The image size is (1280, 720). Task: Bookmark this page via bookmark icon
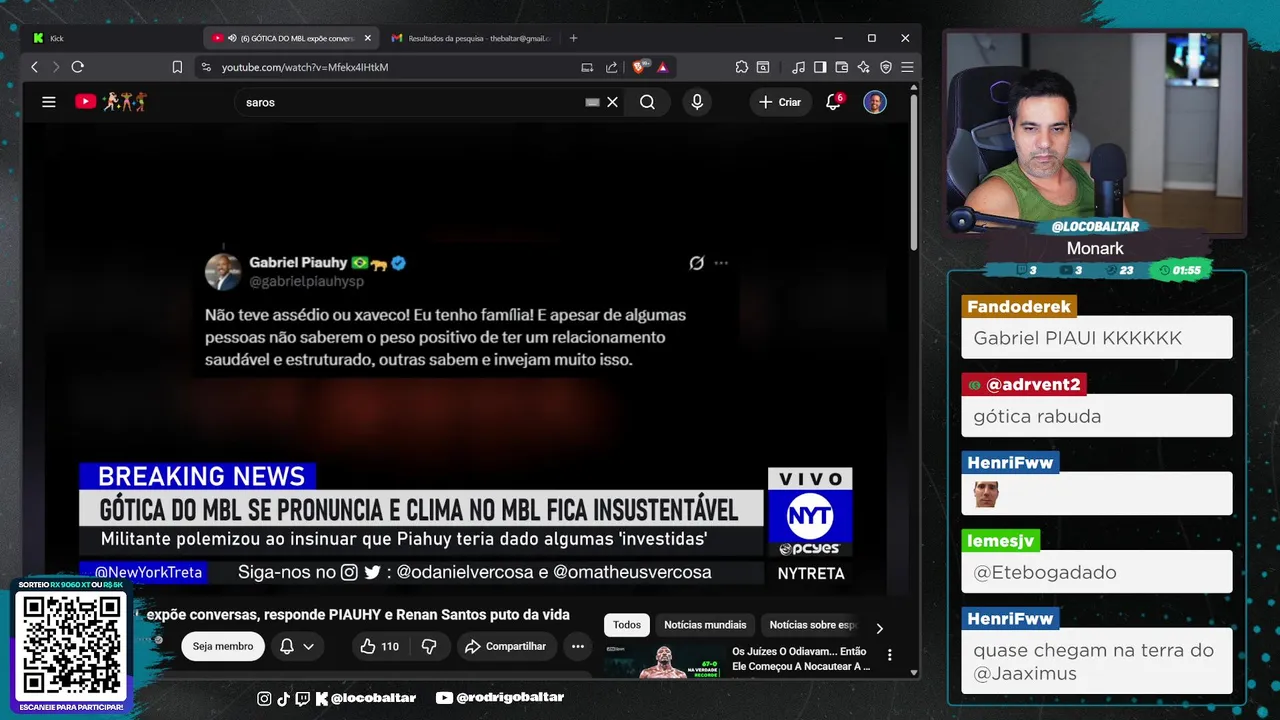pos(177,67)
